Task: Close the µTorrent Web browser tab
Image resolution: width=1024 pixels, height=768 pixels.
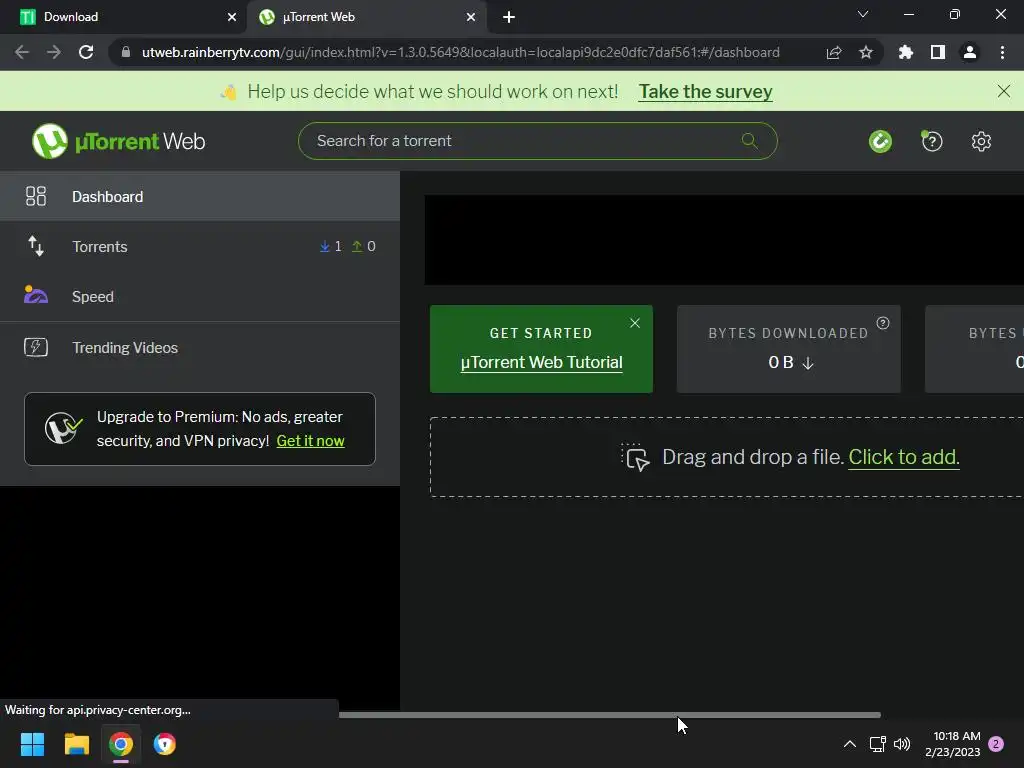Action: point(471,17)
